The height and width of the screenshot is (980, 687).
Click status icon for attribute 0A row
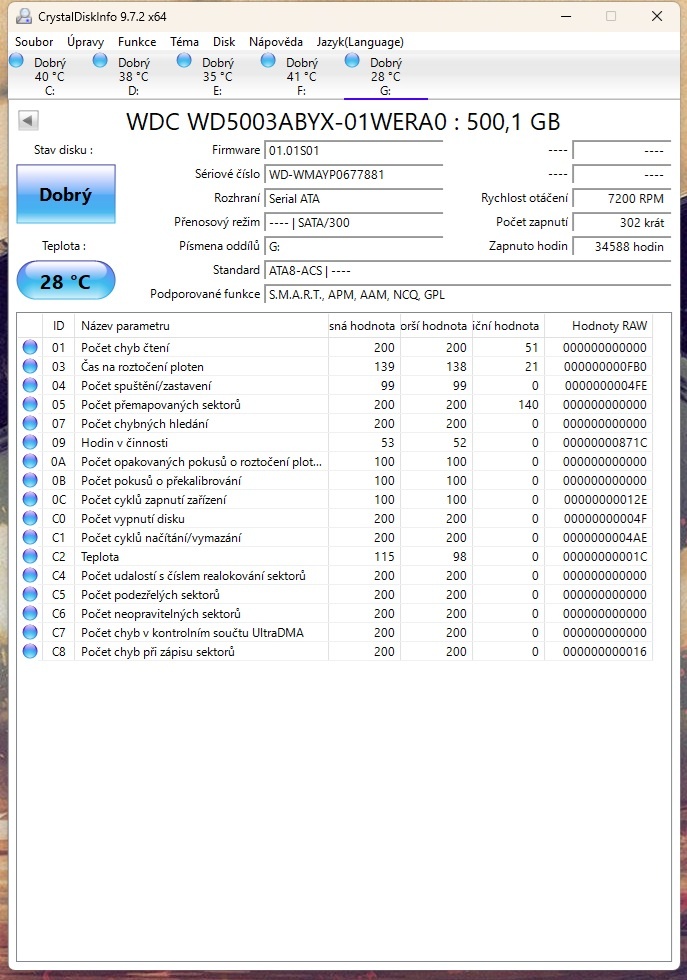(x=30, y=461)
